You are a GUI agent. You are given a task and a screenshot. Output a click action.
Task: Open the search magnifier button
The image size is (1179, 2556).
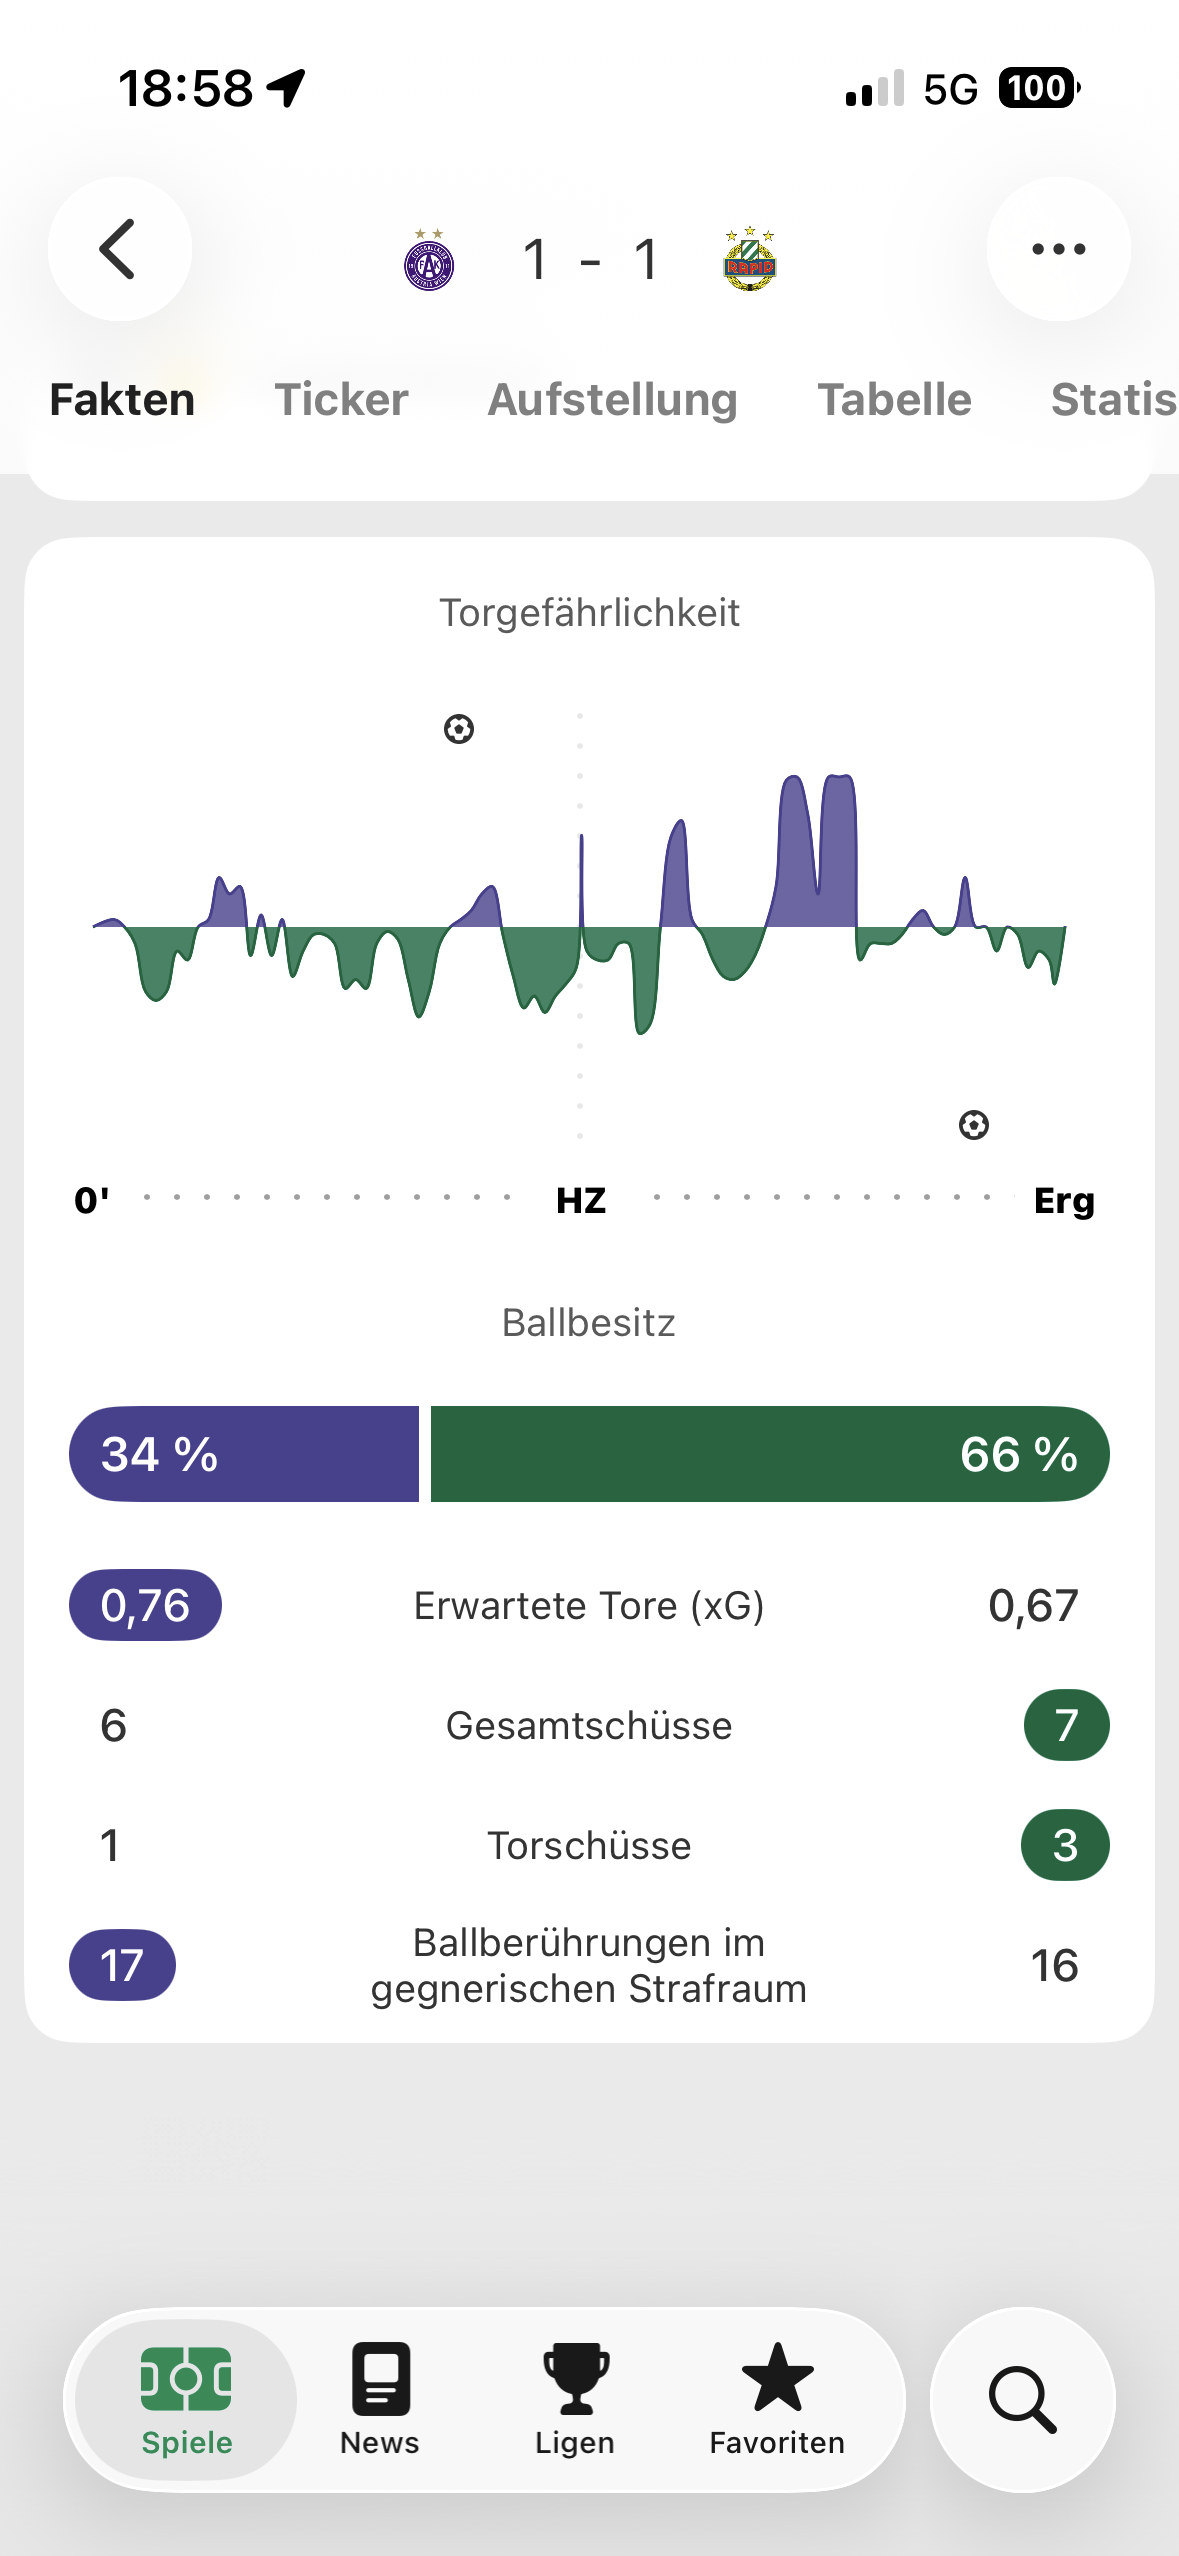coord(1022,2399)
